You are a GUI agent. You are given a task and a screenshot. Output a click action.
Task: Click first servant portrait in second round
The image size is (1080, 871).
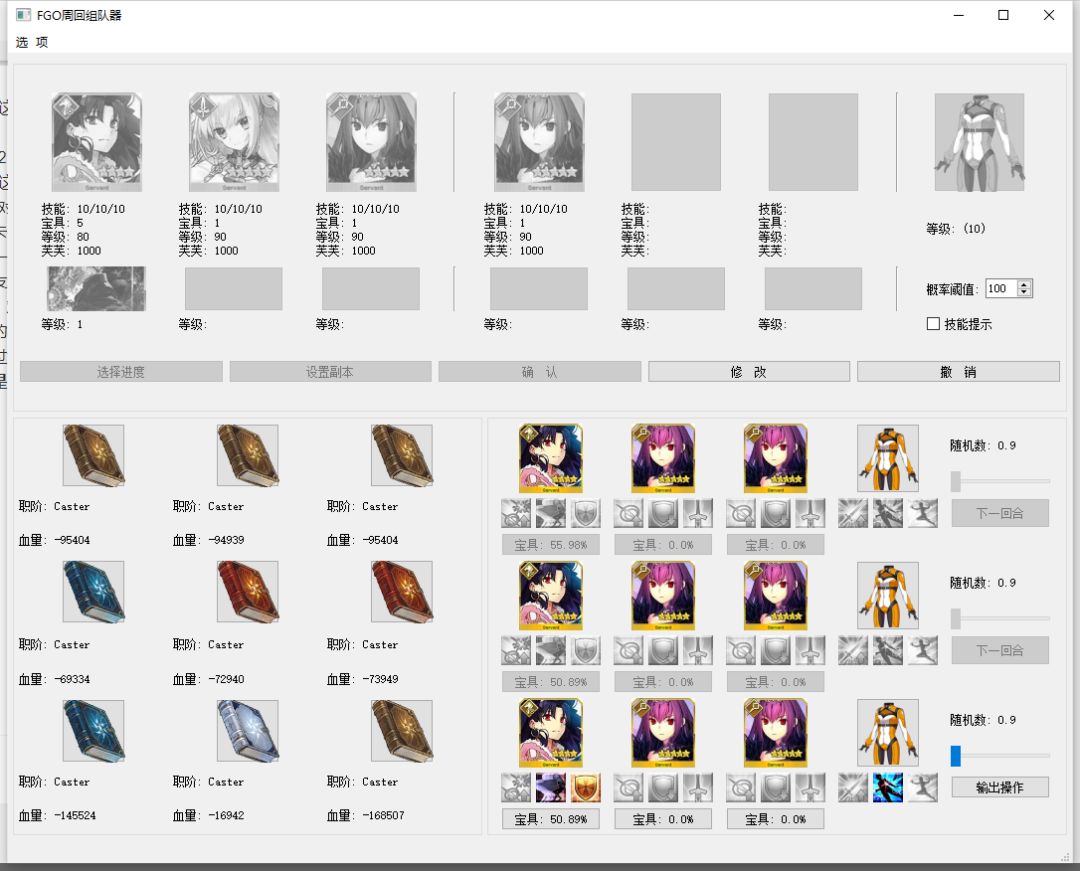(x=550, y=596)
